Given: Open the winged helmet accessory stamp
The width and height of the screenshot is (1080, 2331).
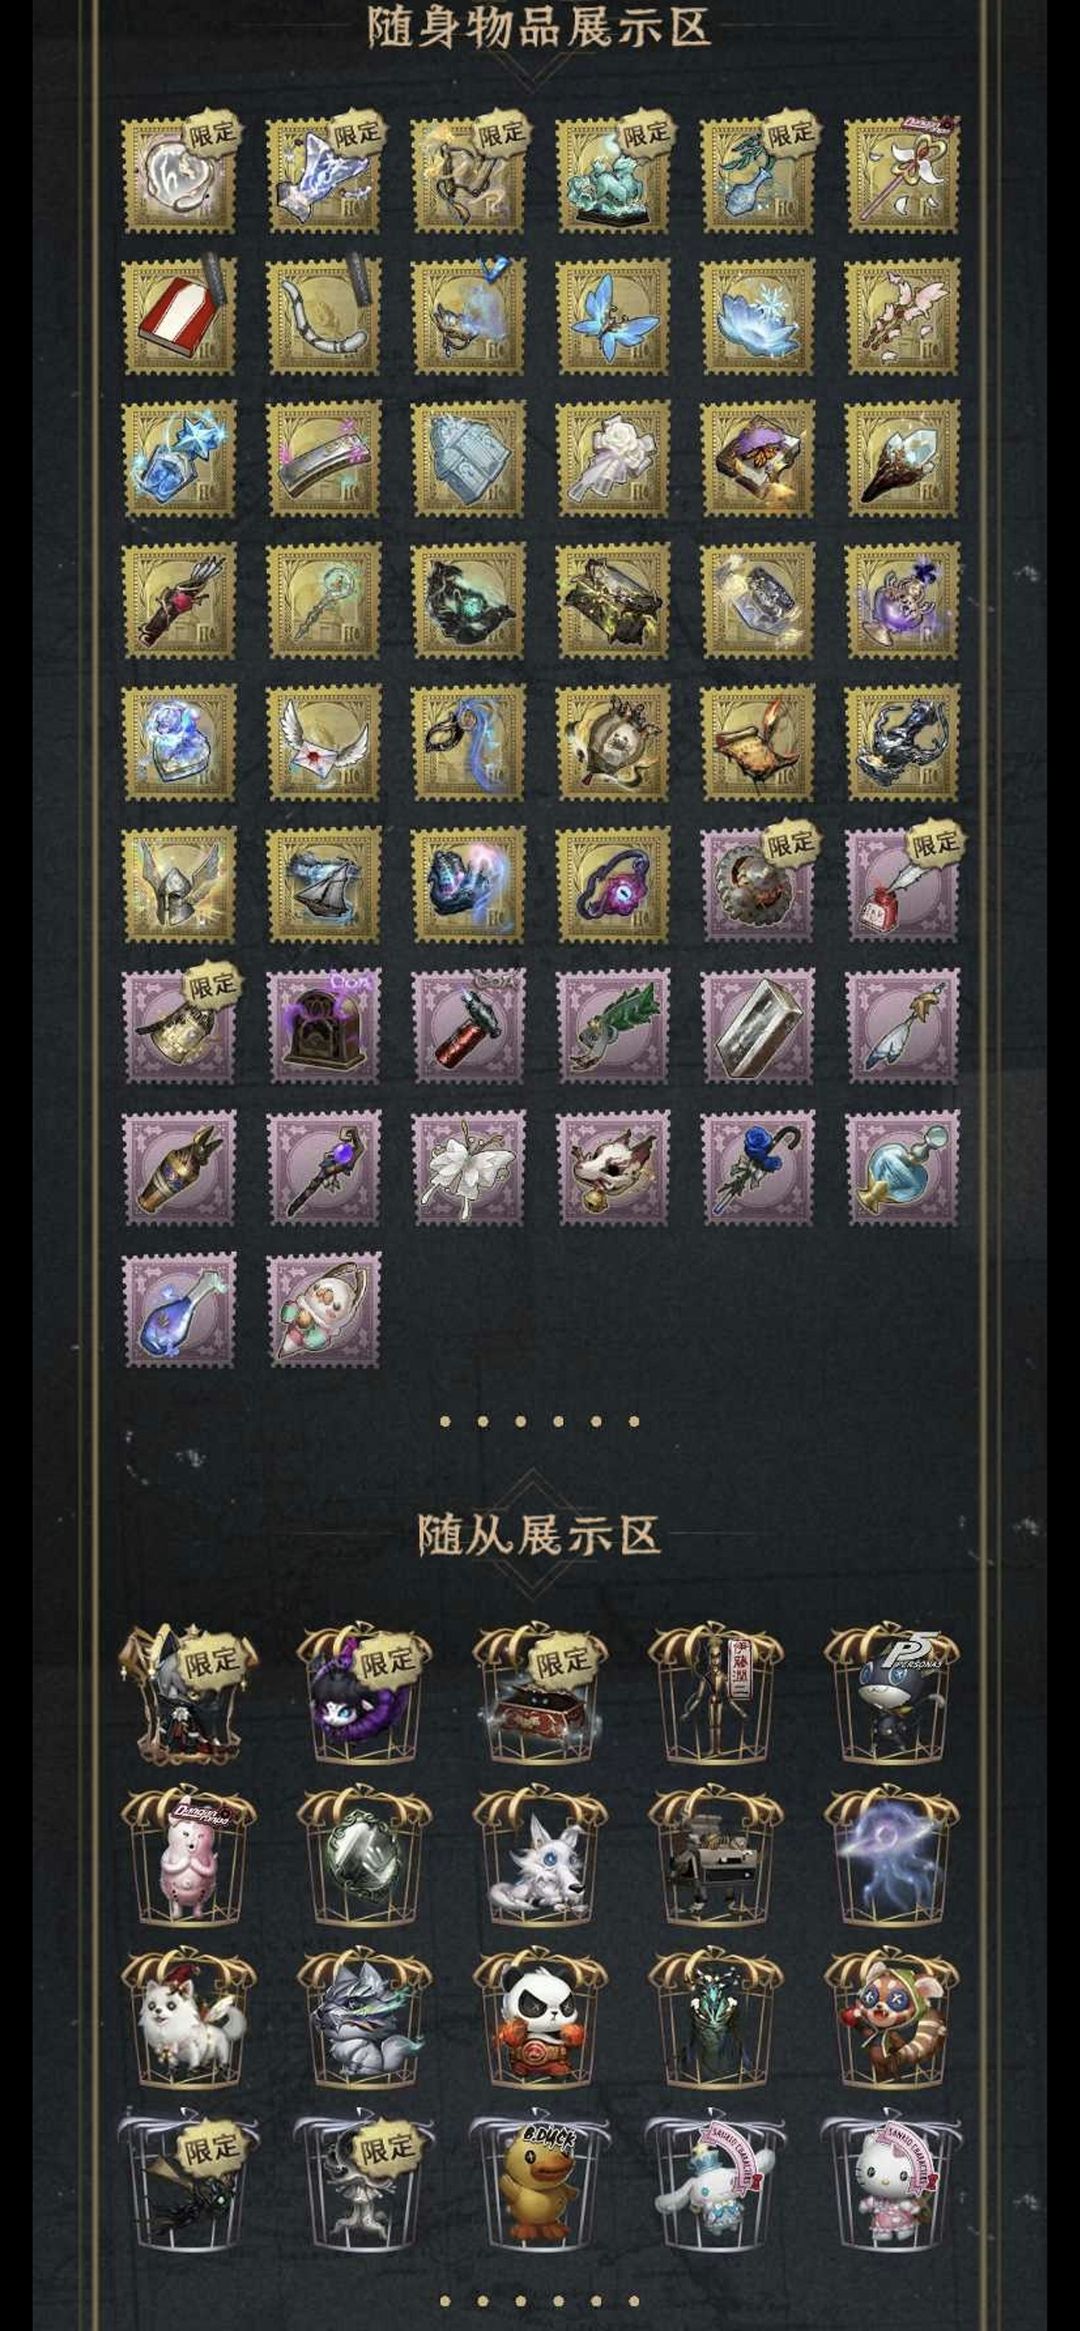Looking at the screenshot, I should [x=179, y=885].
